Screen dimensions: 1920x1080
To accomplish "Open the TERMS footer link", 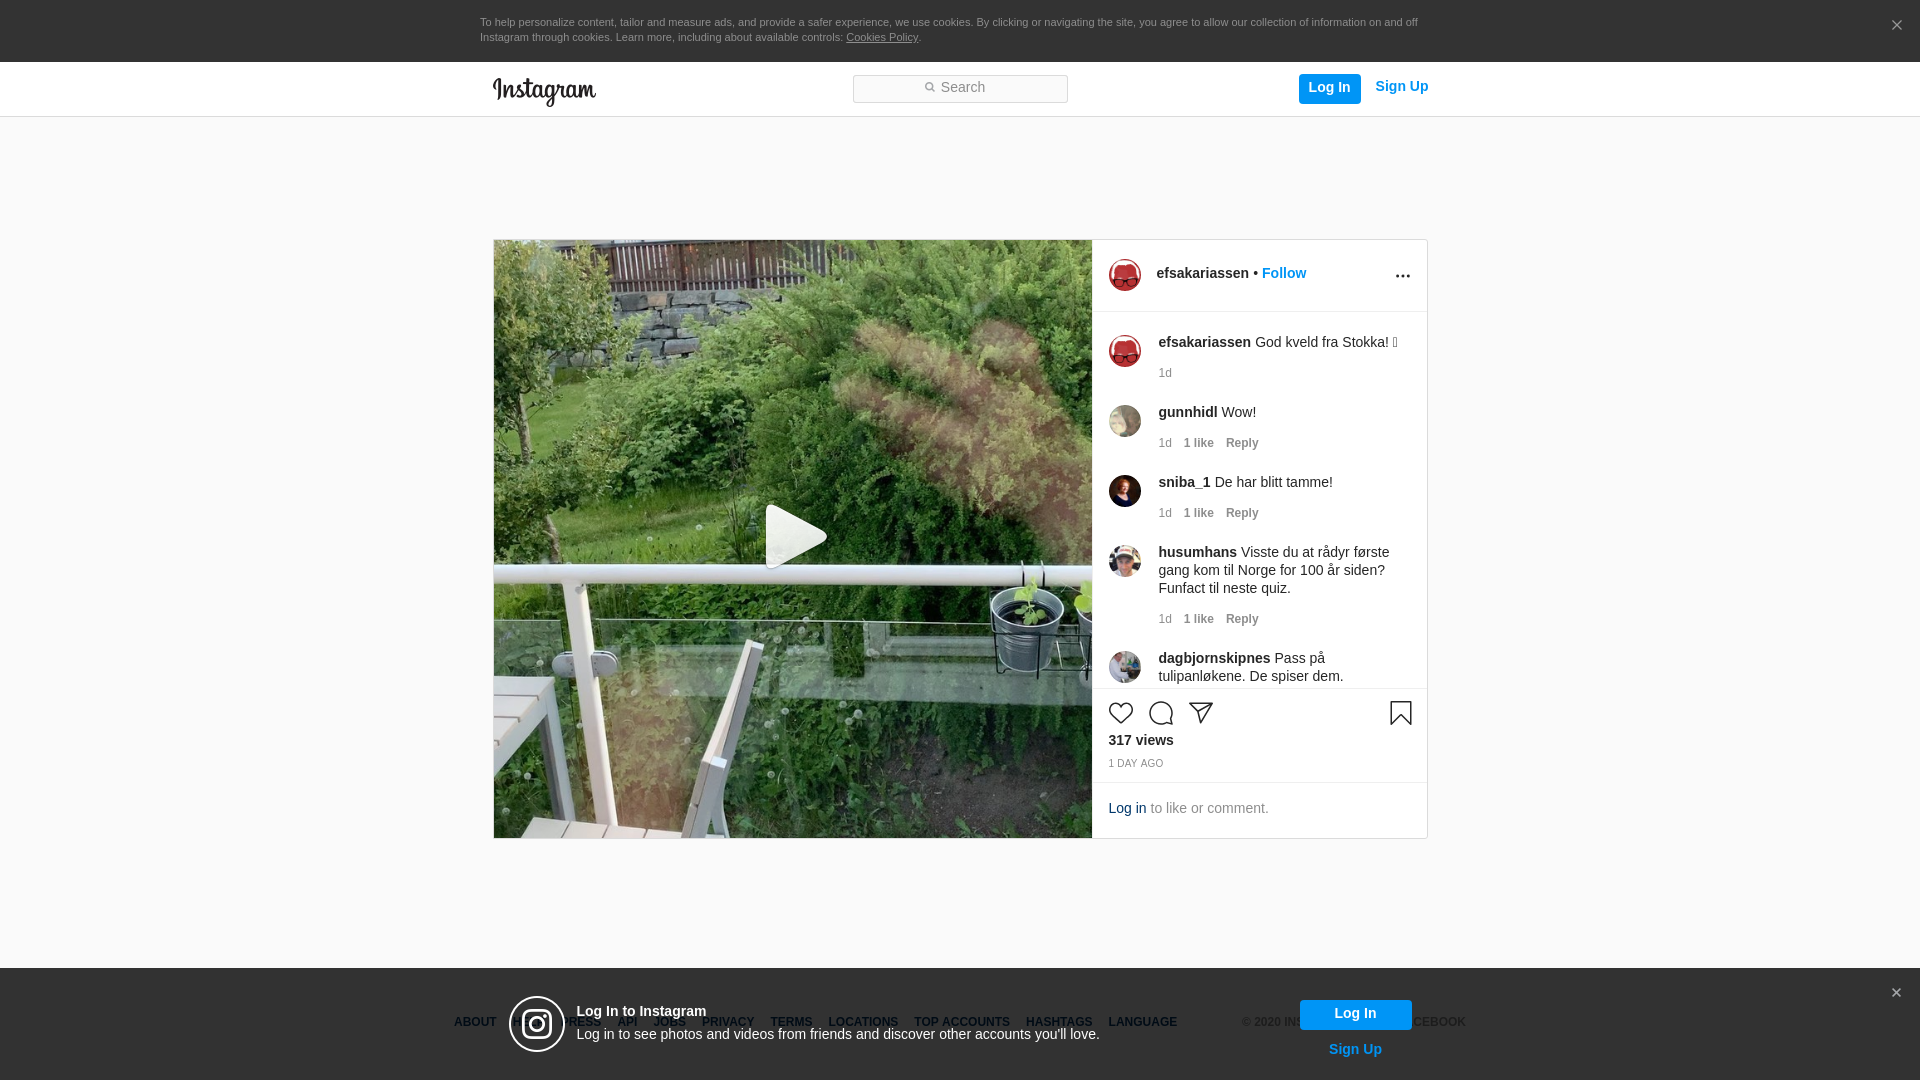I will point(791,1023).
